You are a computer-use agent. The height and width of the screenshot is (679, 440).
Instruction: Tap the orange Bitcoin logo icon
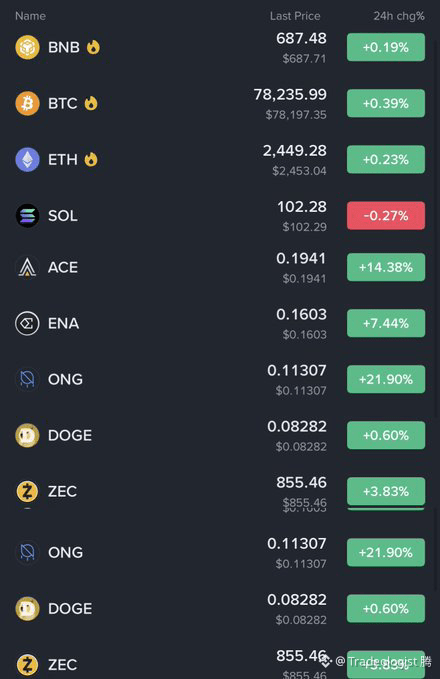pyautogui.click(x=27, y=103)
